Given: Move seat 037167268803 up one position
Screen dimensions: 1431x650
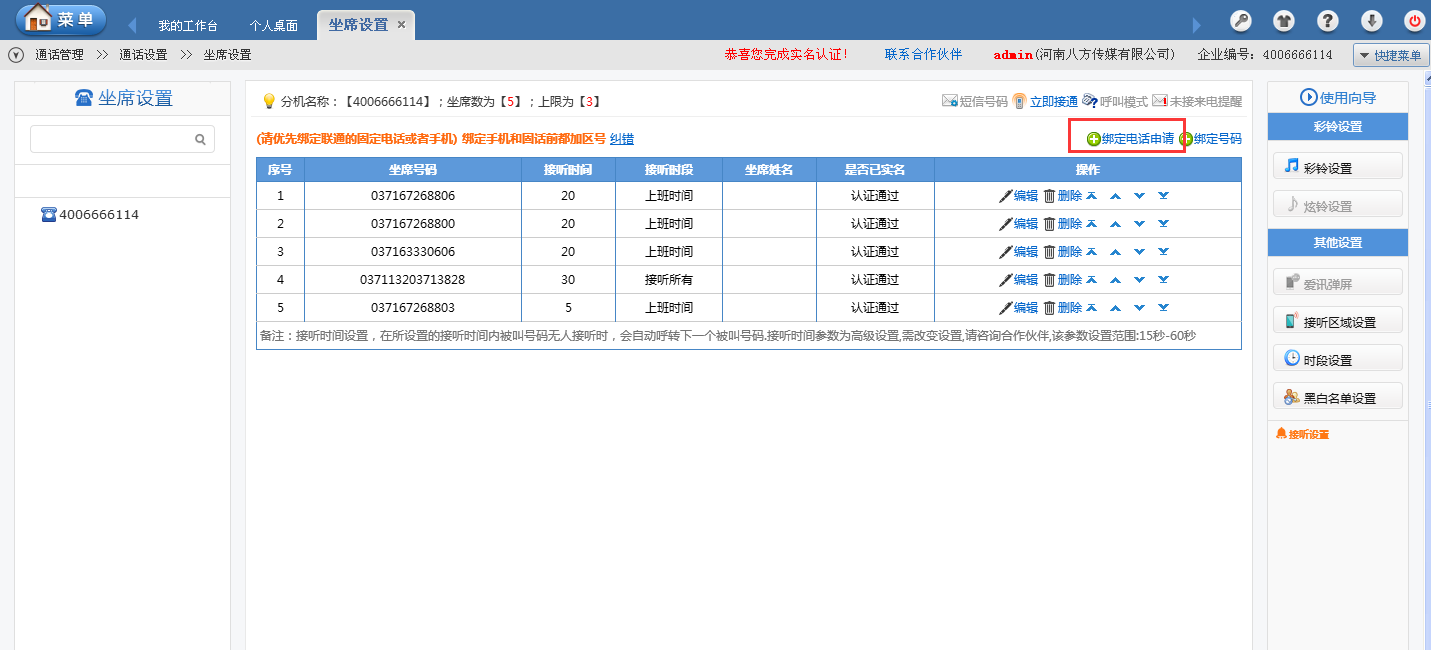Looking at the screenshot, I should pyautogui.click(x=1115, y=308).
